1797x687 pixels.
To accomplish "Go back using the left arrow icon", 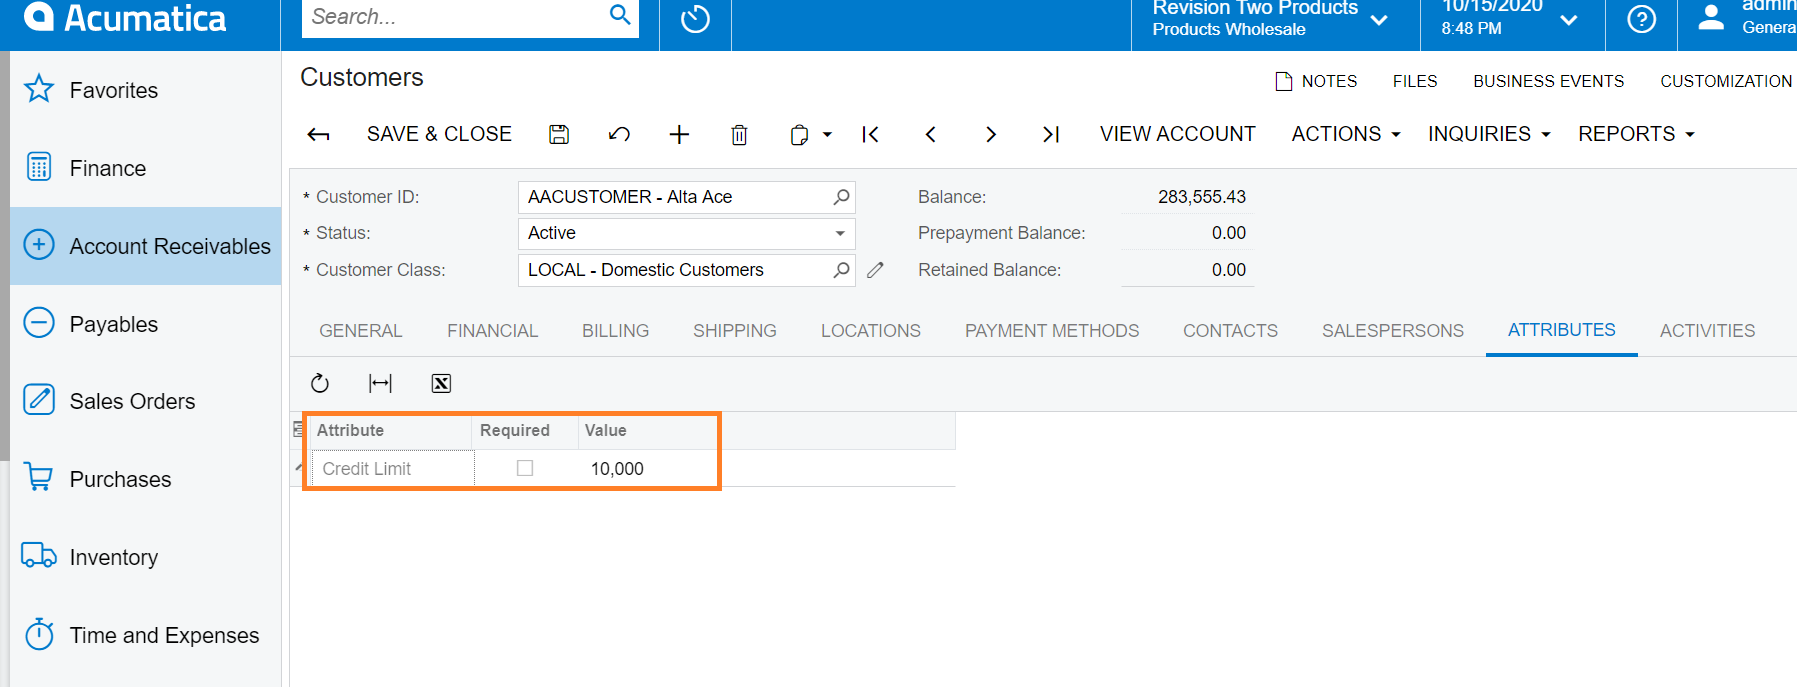I will pos(318,134).
